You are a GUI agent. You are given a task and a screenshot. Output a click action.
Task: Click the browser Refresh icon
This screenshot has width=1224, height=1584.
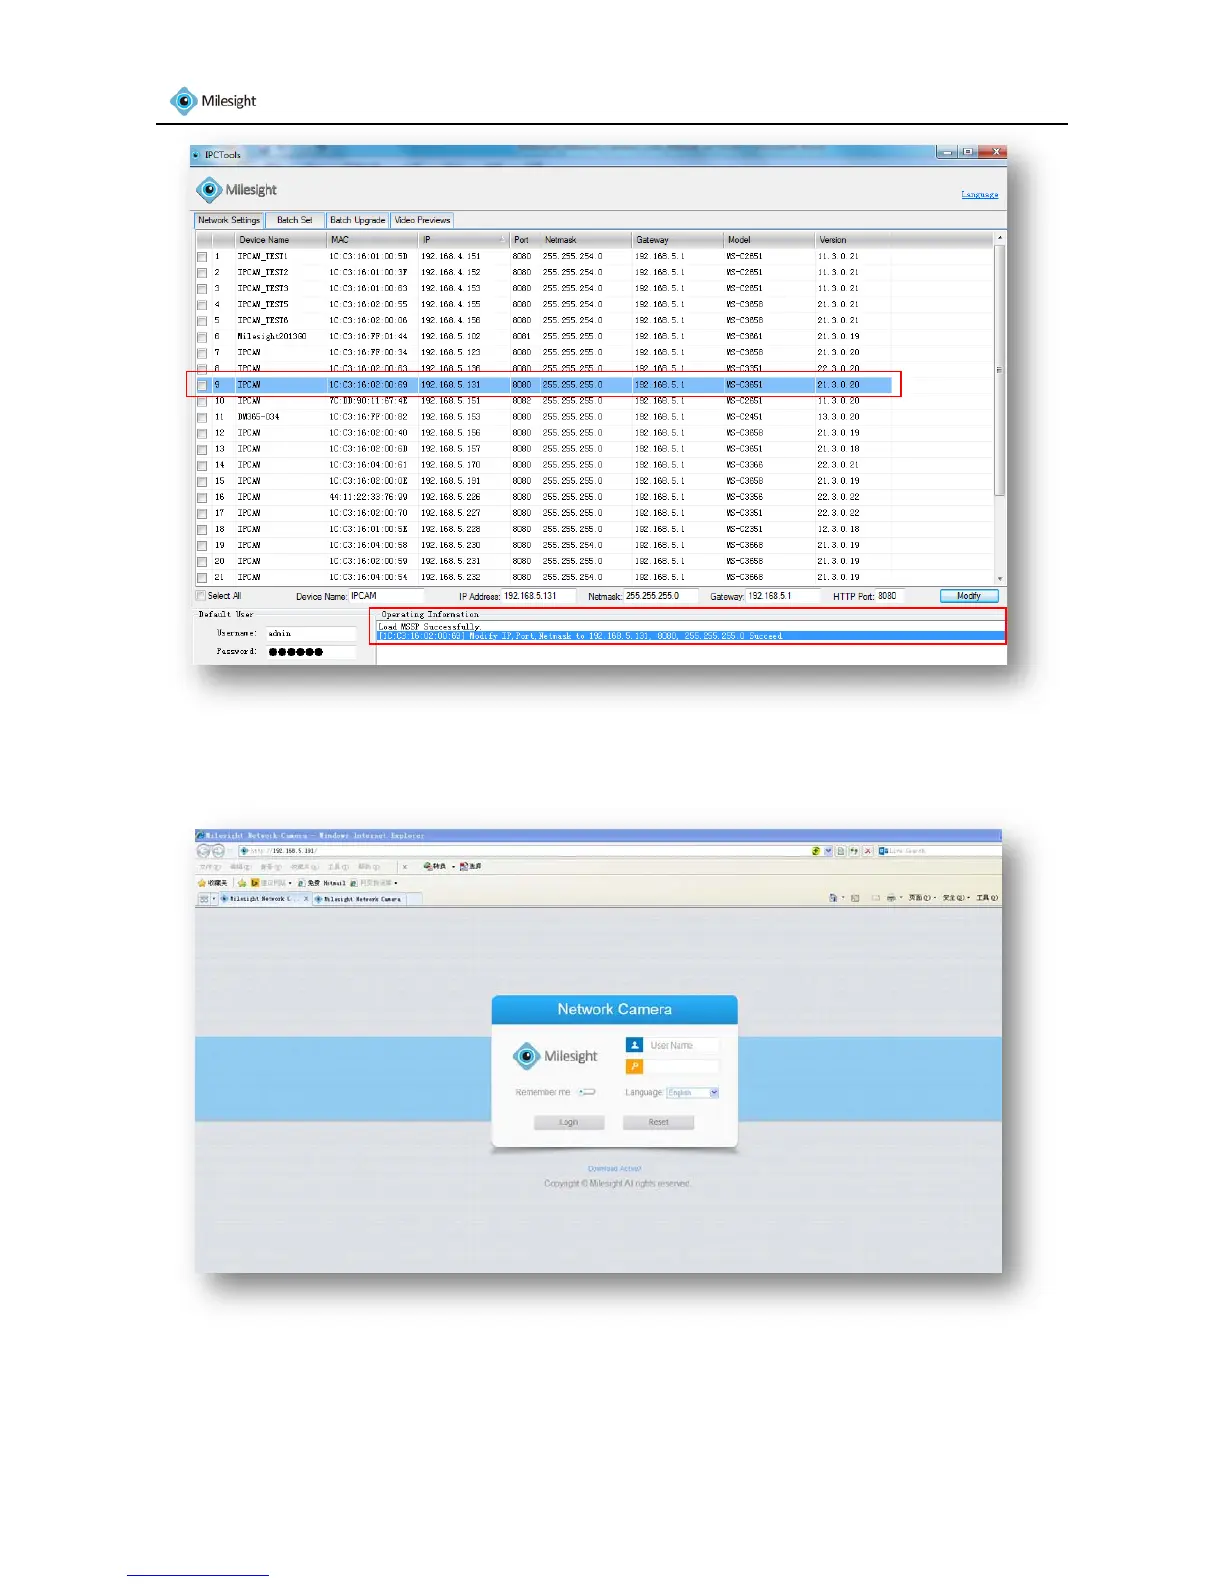[854, 851]
